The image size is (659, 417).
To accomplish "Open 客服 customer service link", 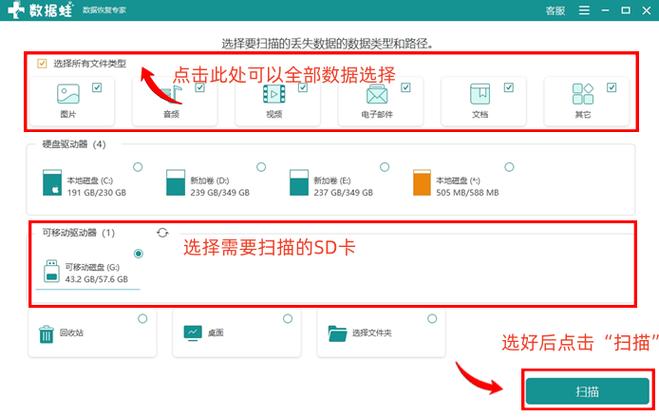I will pyautogui.click(x=555, y=11).
